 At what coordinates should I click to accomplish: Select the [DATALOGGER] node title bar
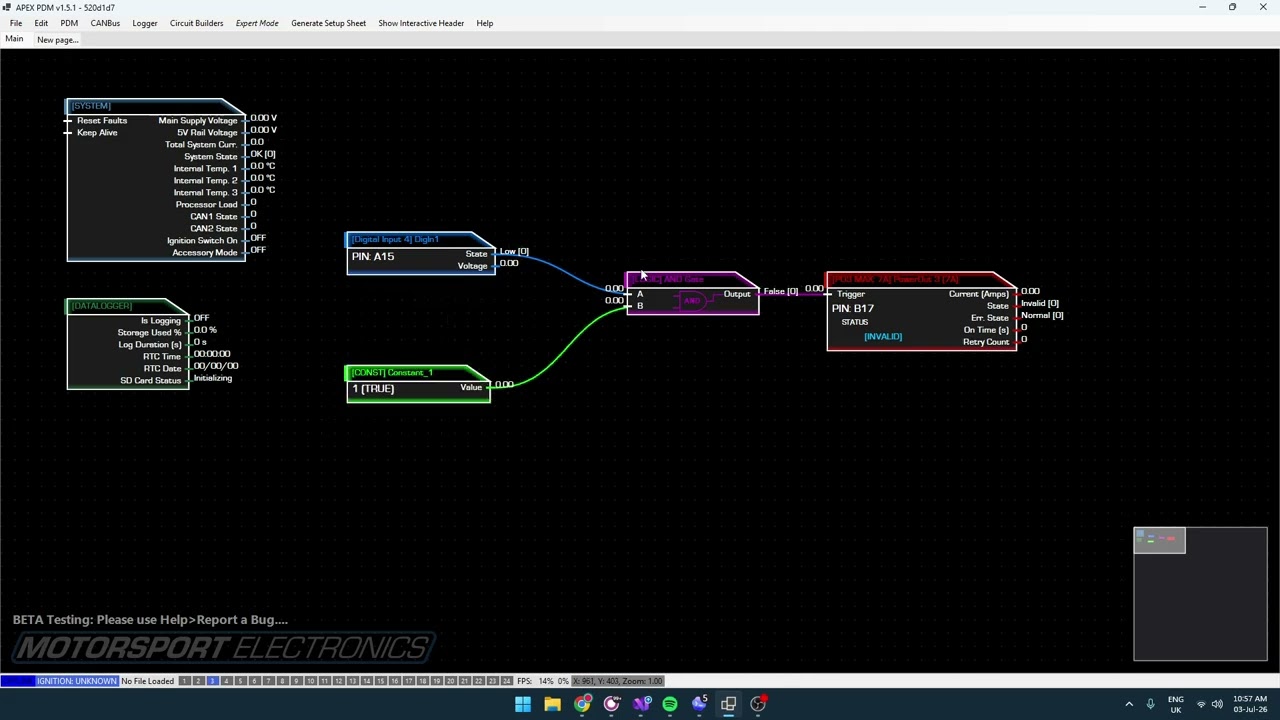coord(127,306)
